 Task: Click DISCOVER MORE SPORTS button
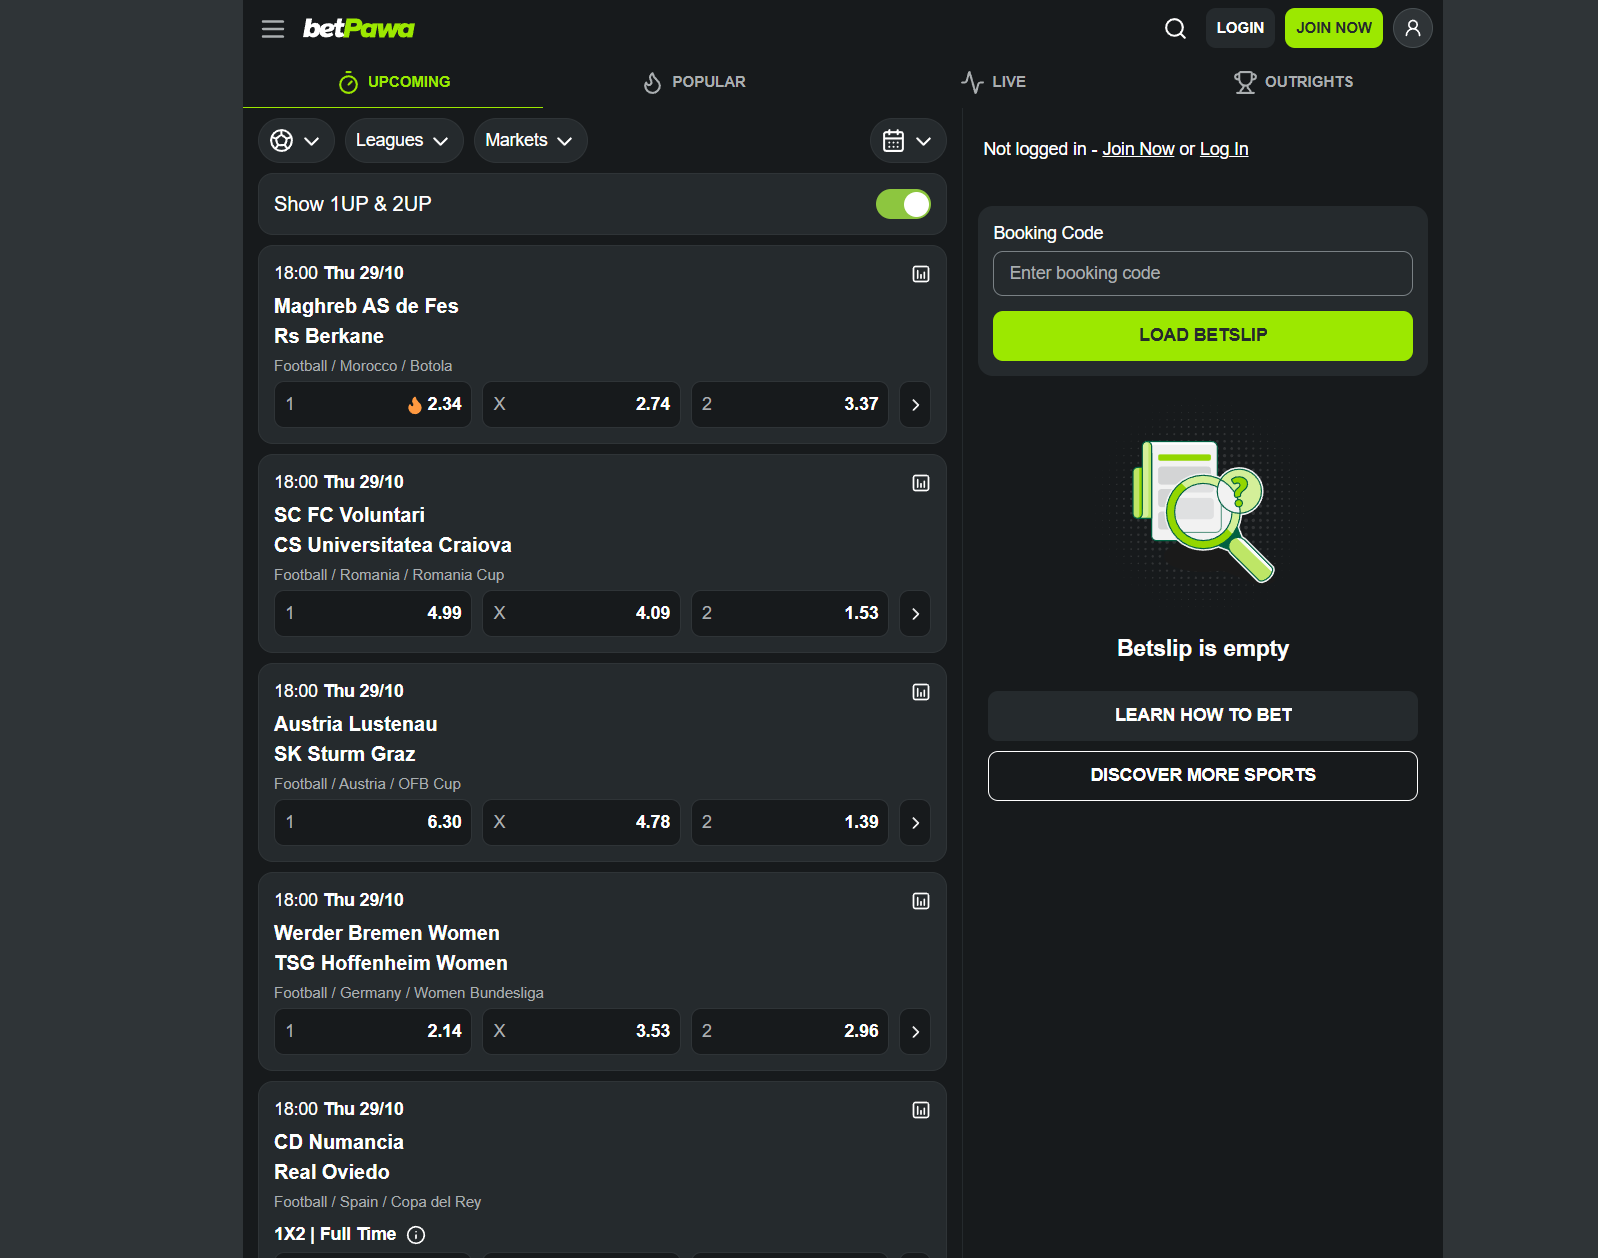[x=1202, y=776]
